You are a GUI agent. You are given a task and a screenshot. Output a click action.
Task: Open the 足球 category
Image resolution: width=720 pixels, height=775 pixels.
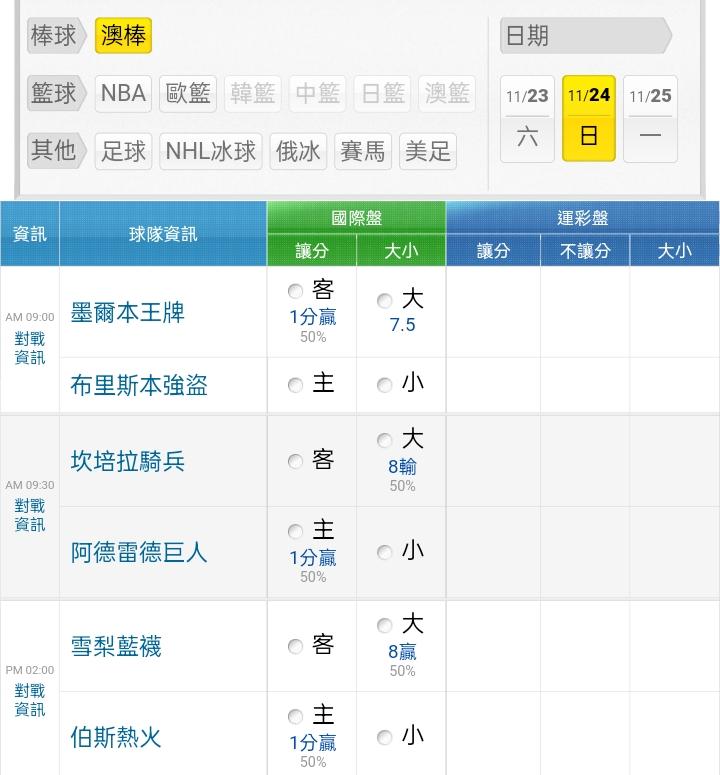click(123, 151)
